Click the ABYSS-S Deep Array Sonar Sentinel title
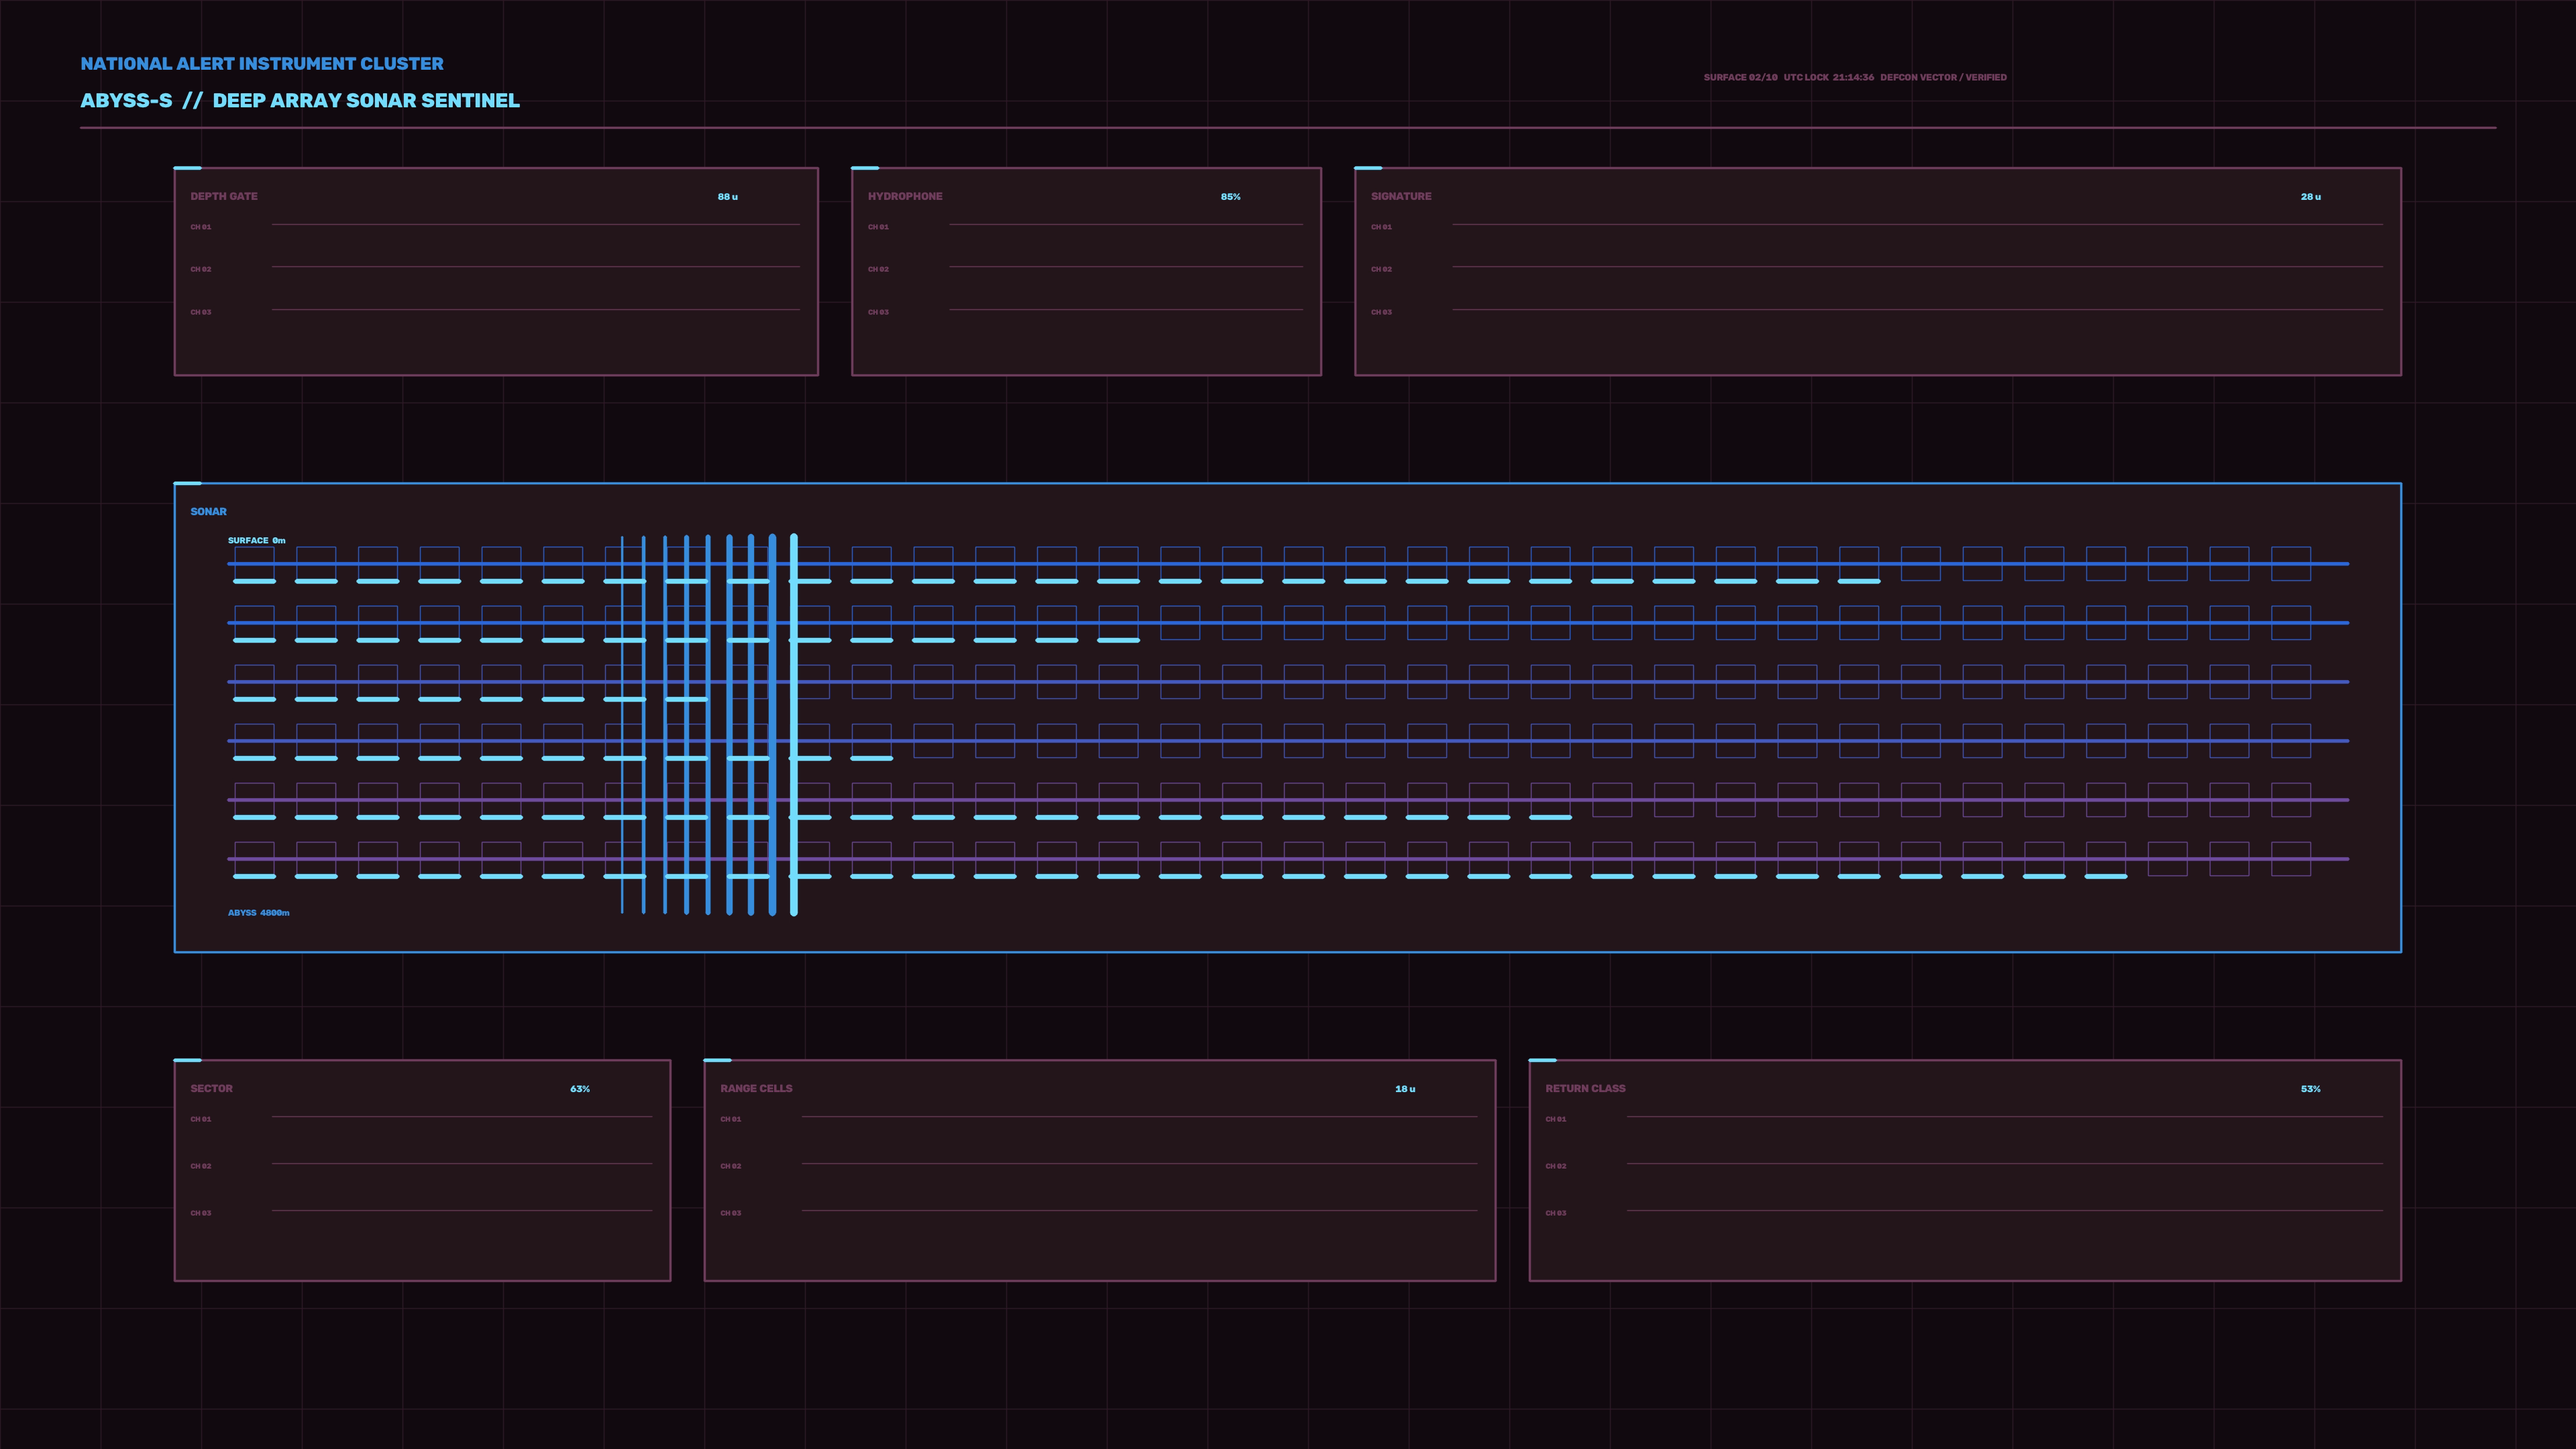 coord(300,101)
